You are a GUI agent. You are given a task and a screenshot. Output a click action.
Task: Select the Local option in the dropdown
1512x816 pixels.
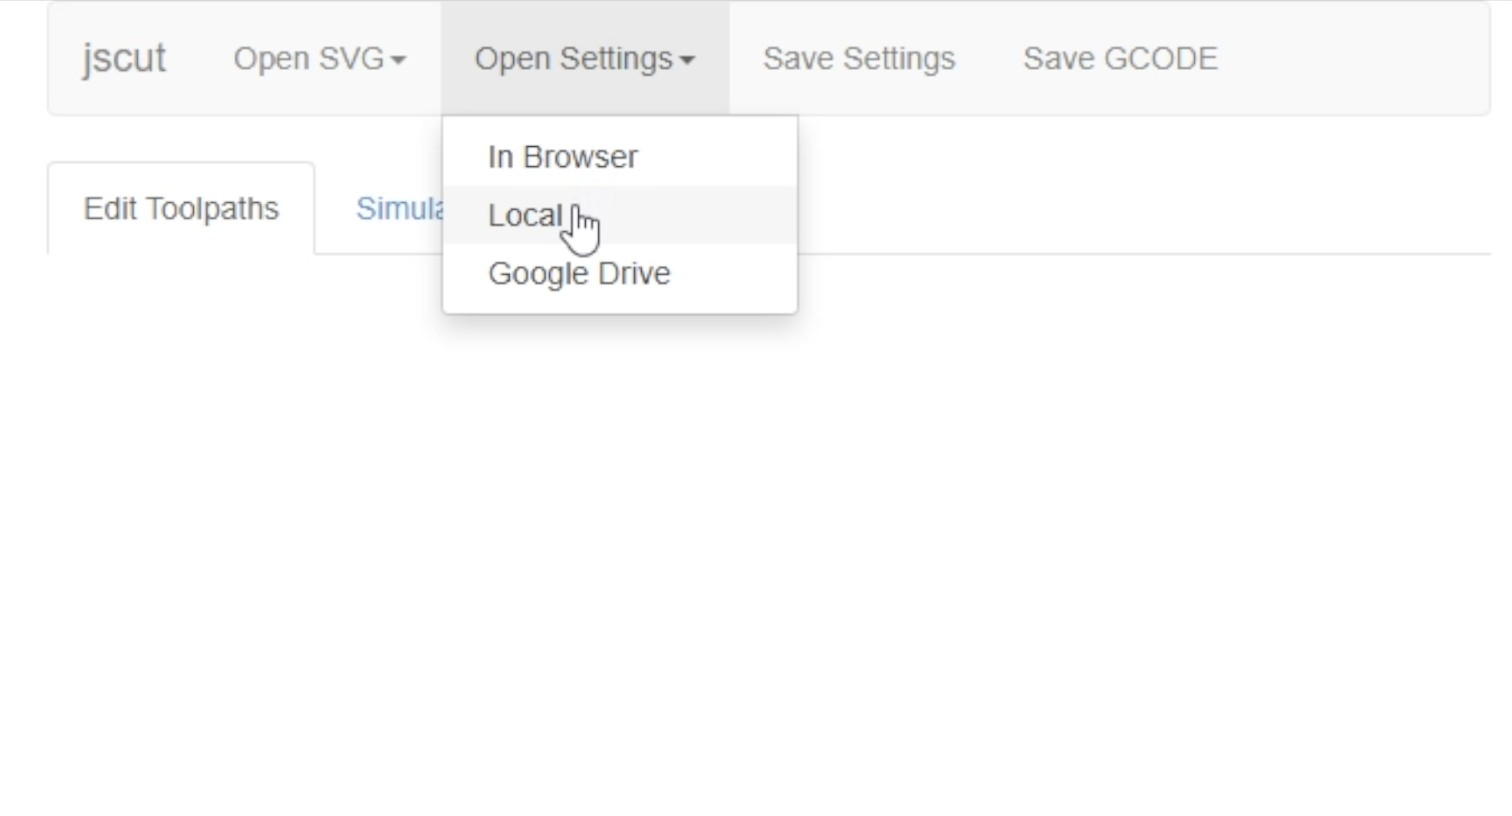click(525, 215)
